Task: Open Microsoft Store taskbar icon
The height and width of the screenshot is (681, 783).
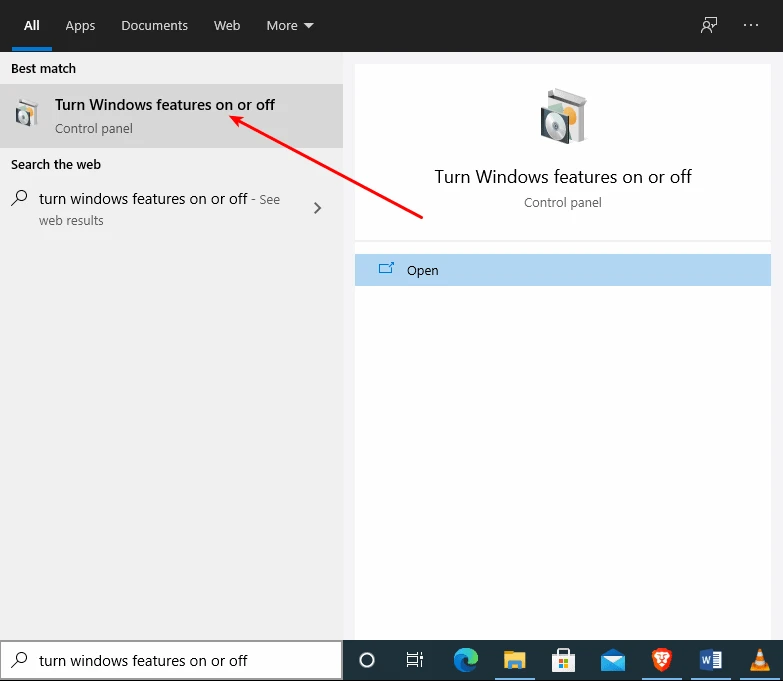Action: click(x=563, y=660)
